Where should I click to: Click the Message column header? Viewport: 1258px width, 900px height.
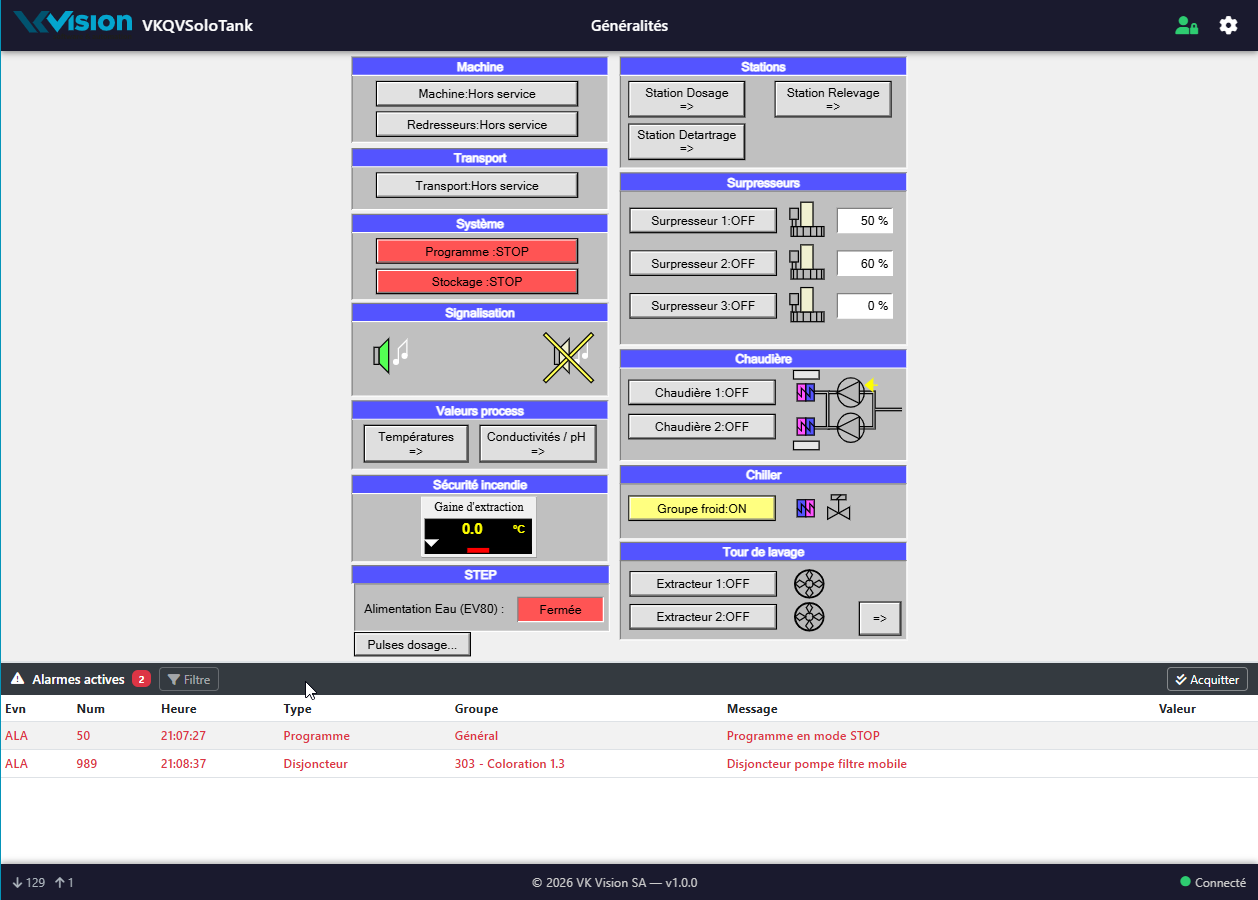pos(752,708)
